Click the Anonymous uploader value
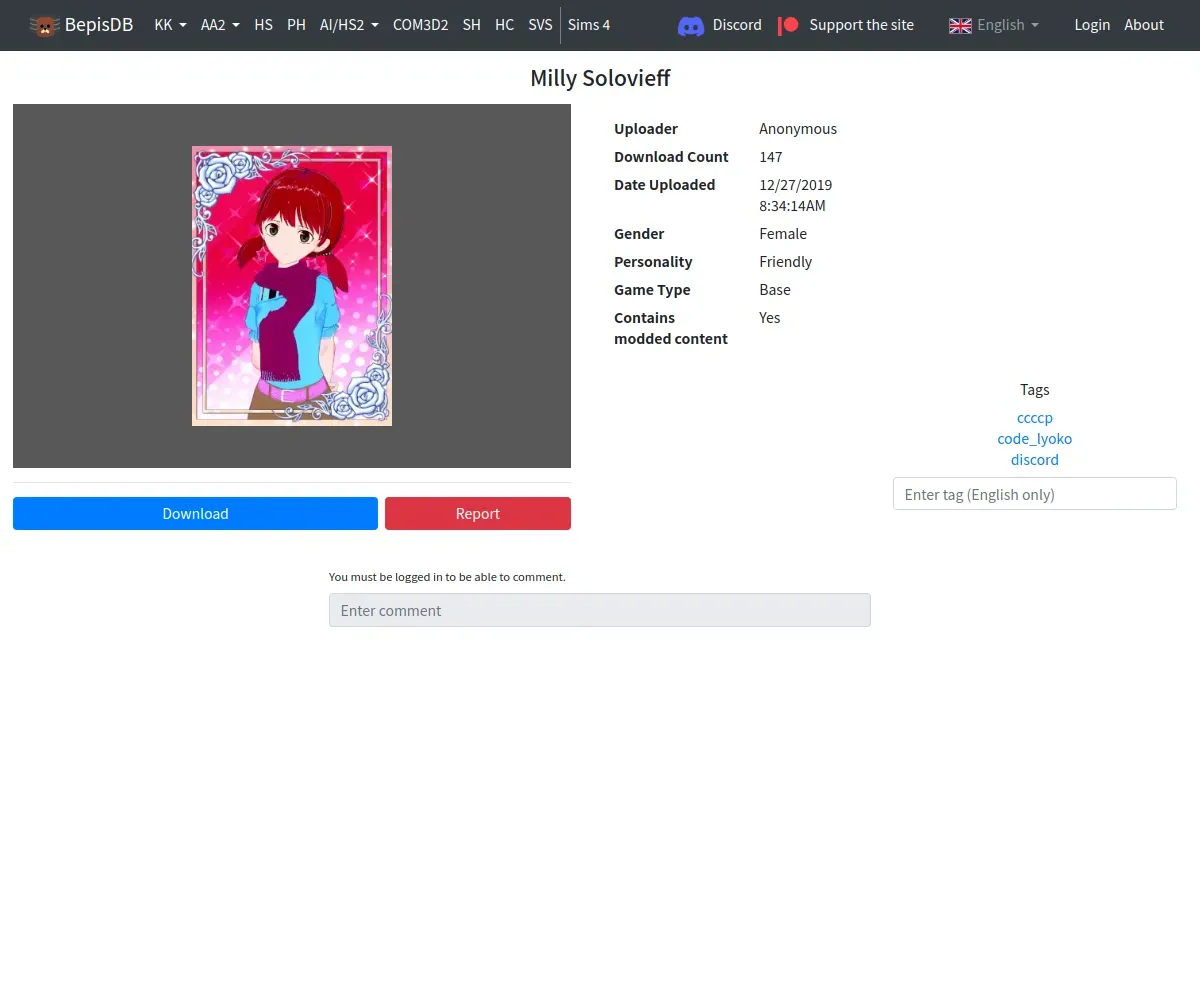Screen dimensions: 1200x1000 click(x=798, y=129)
